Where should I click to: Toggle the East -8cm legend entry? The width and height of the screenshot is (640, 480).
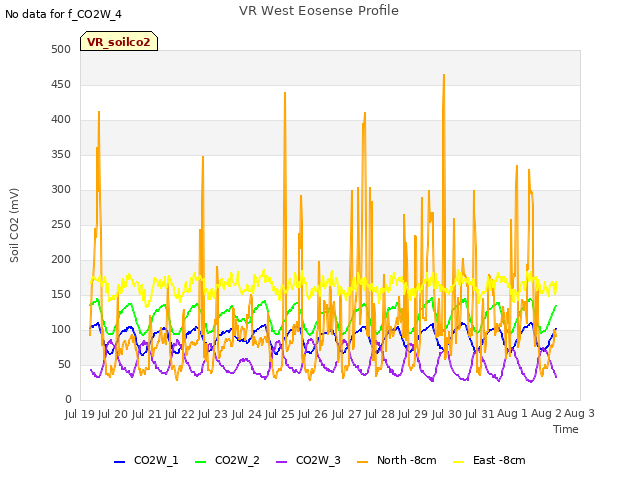point(489,460)
